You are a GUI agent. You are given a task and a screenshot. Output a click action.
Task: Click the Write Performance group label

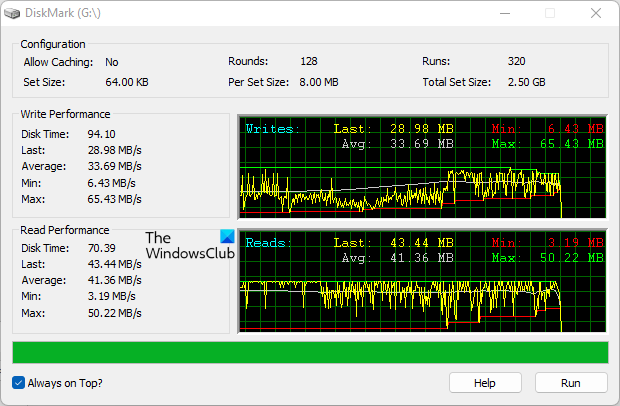point(65,114)
